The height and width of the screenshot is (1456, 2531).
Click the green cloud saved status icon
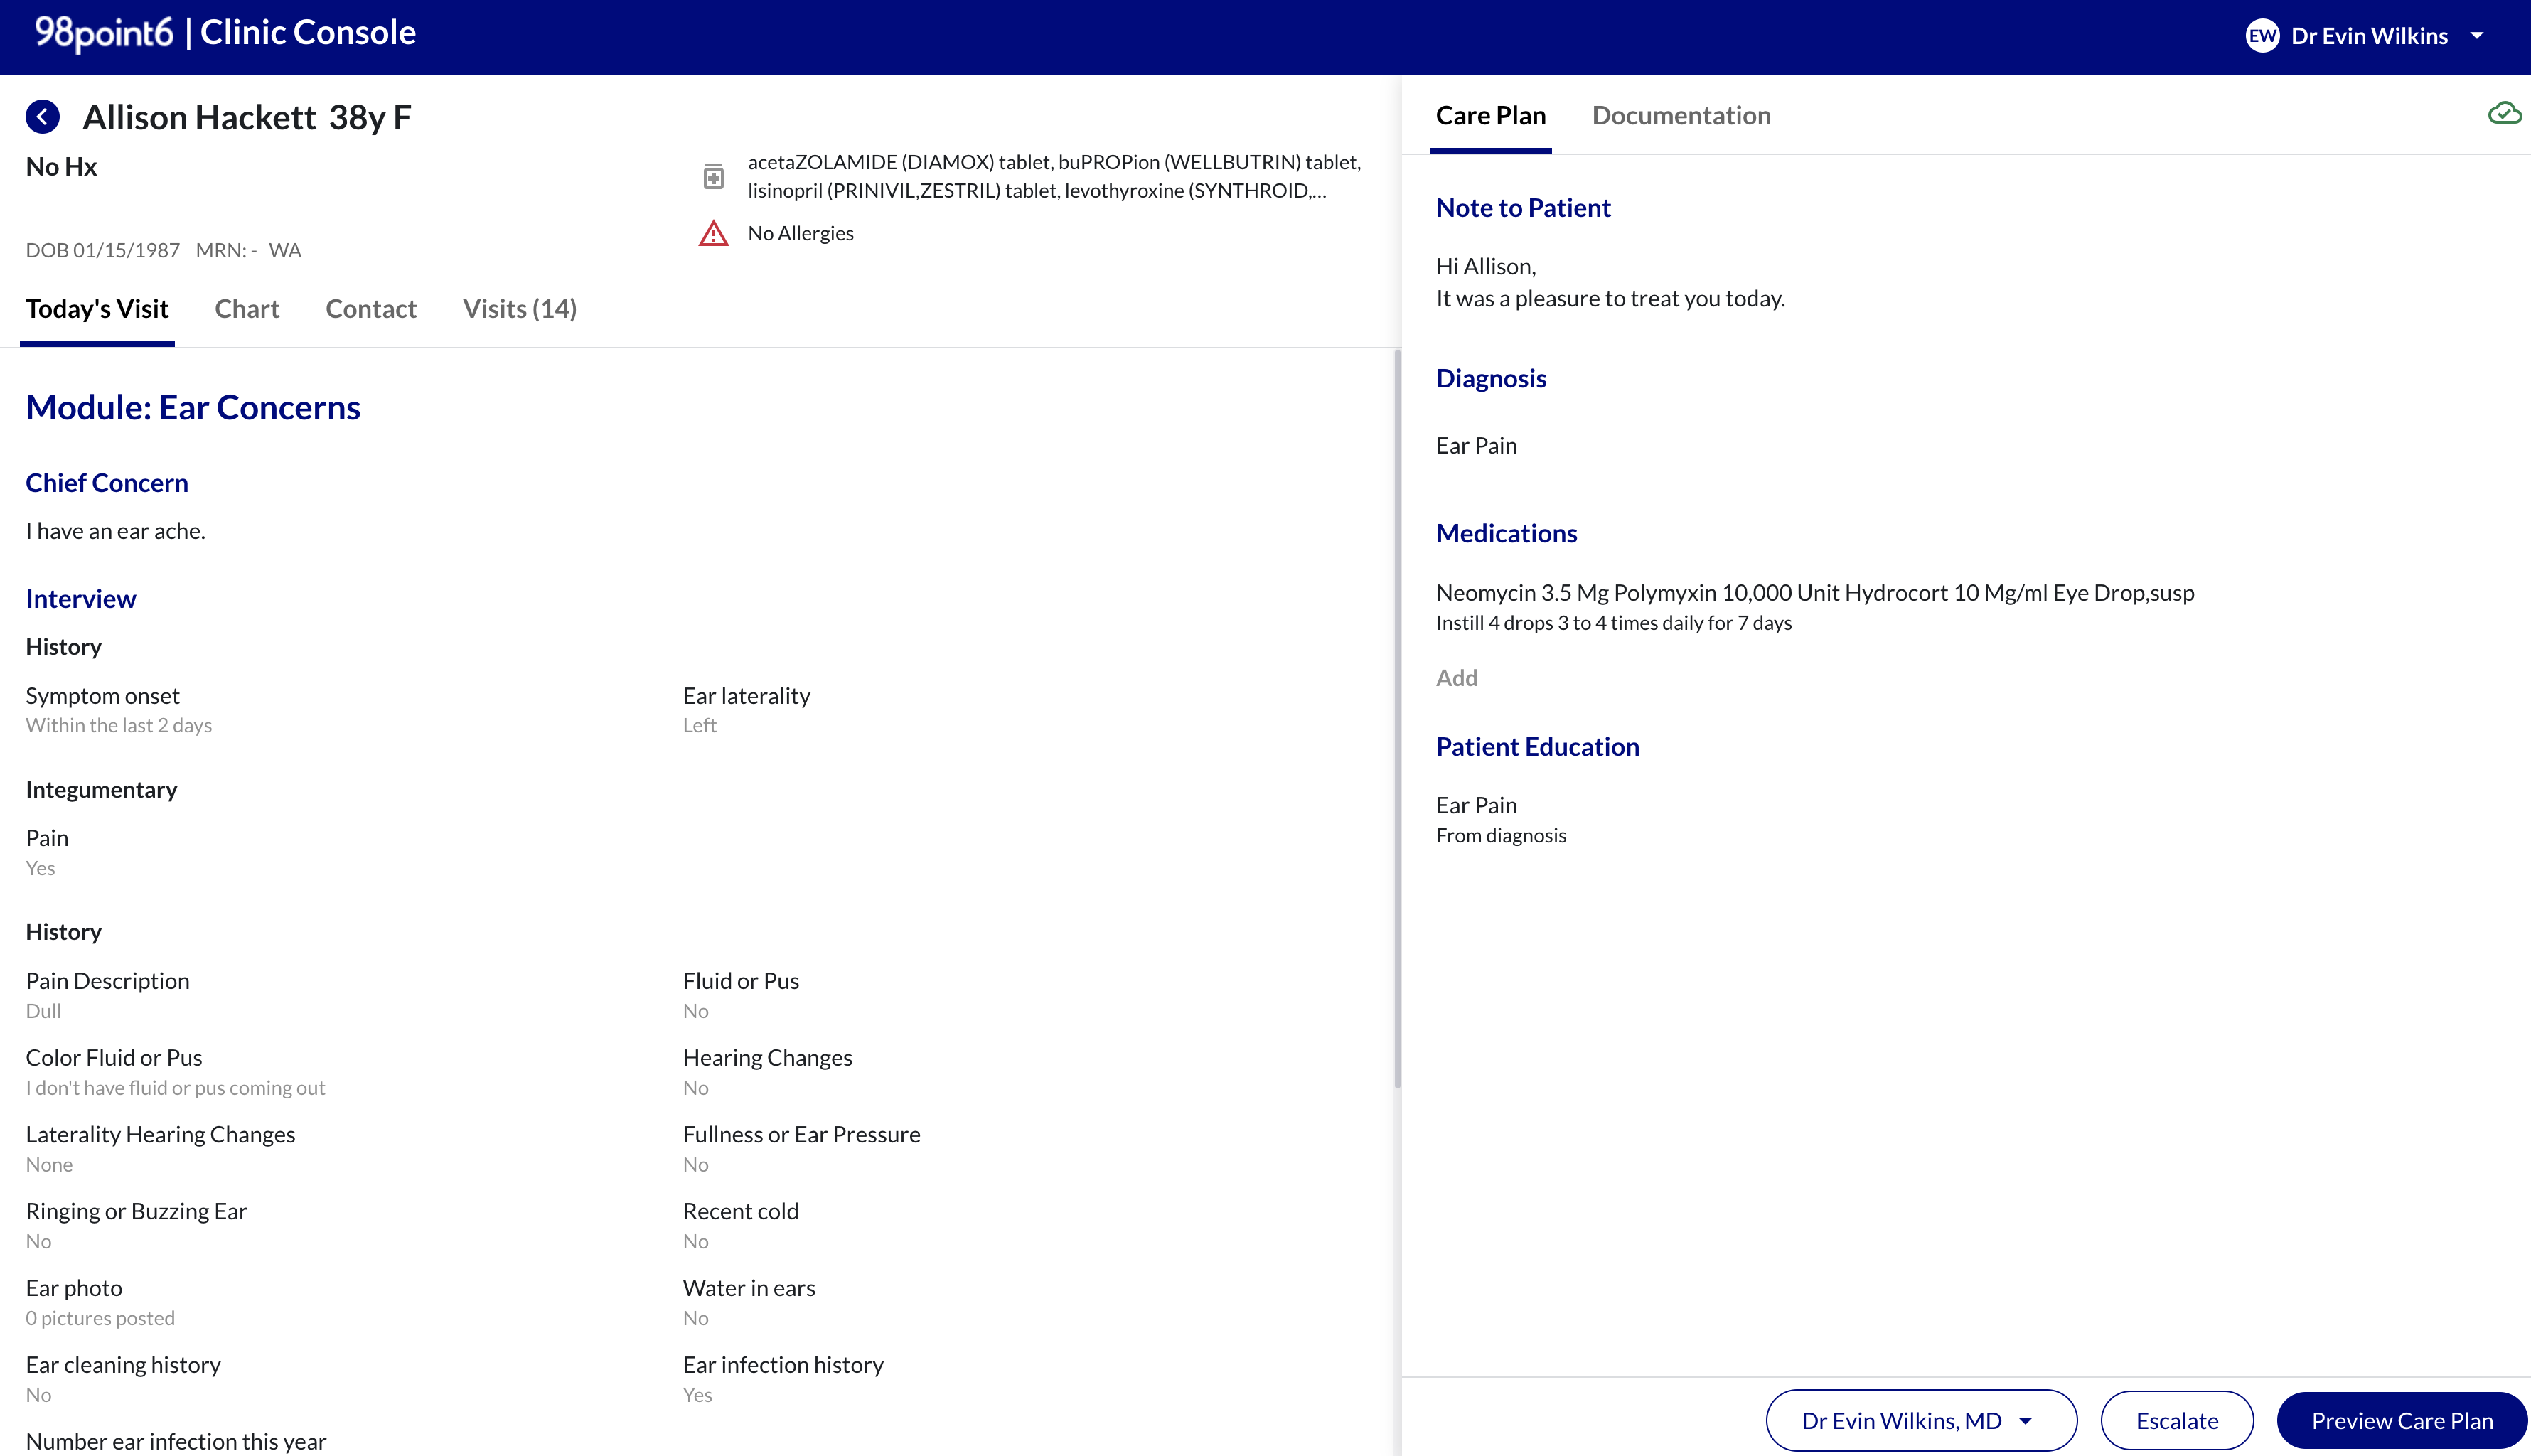2504,113
